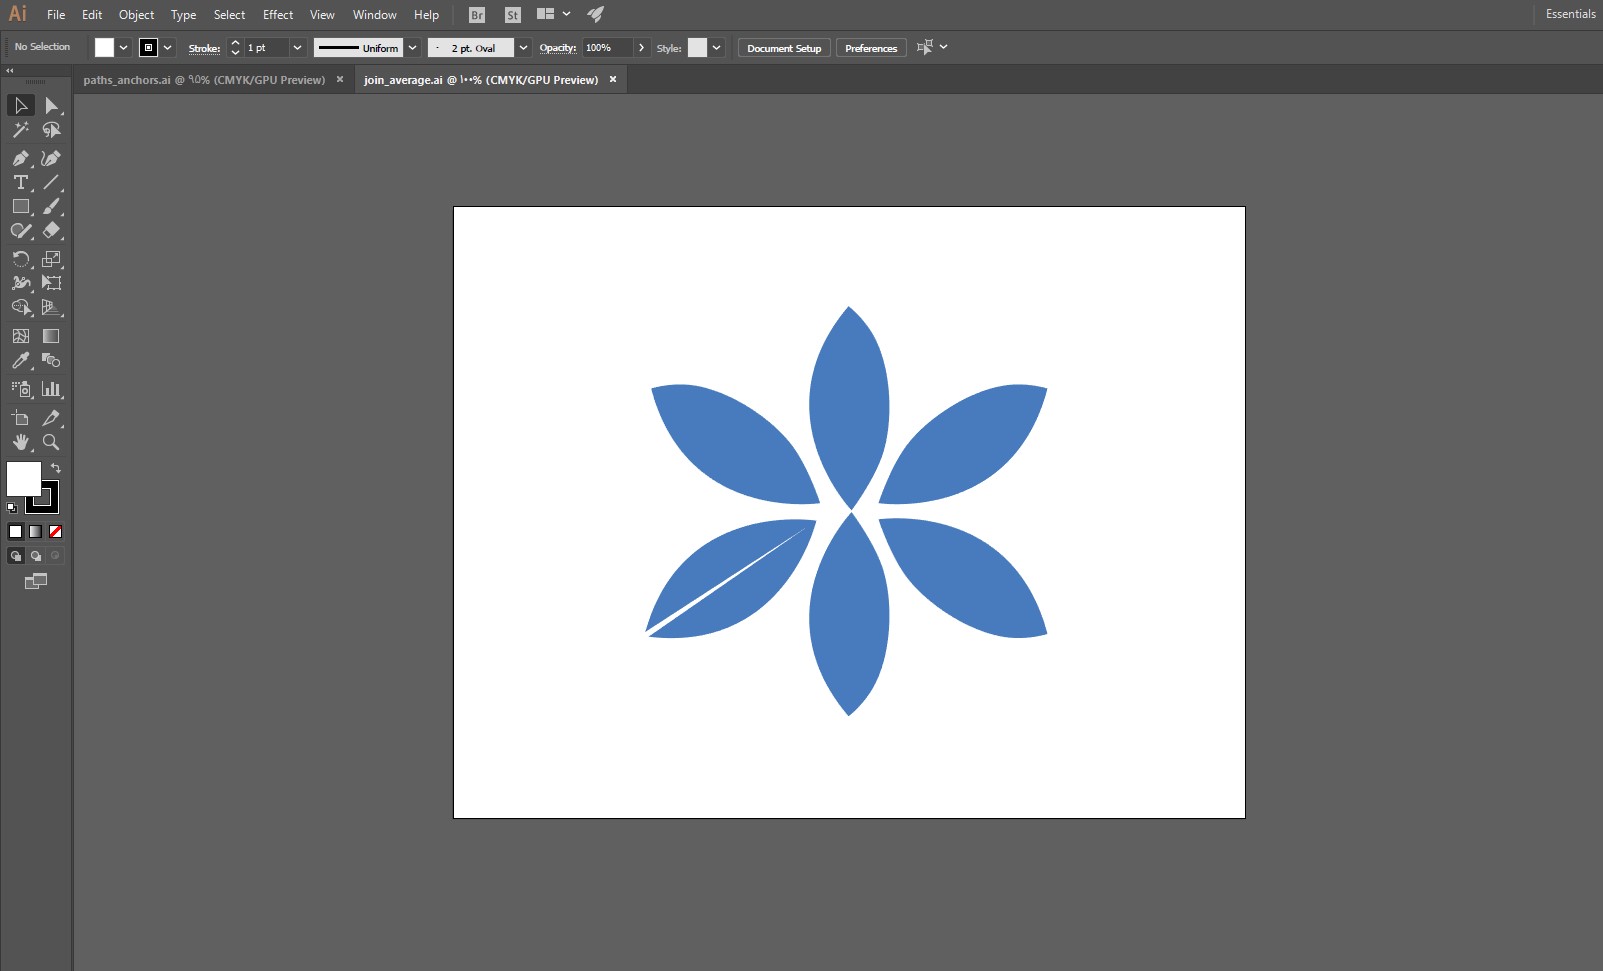Open the Object menu
This screenshot has width=1603, height=971.
pos(137,15)
